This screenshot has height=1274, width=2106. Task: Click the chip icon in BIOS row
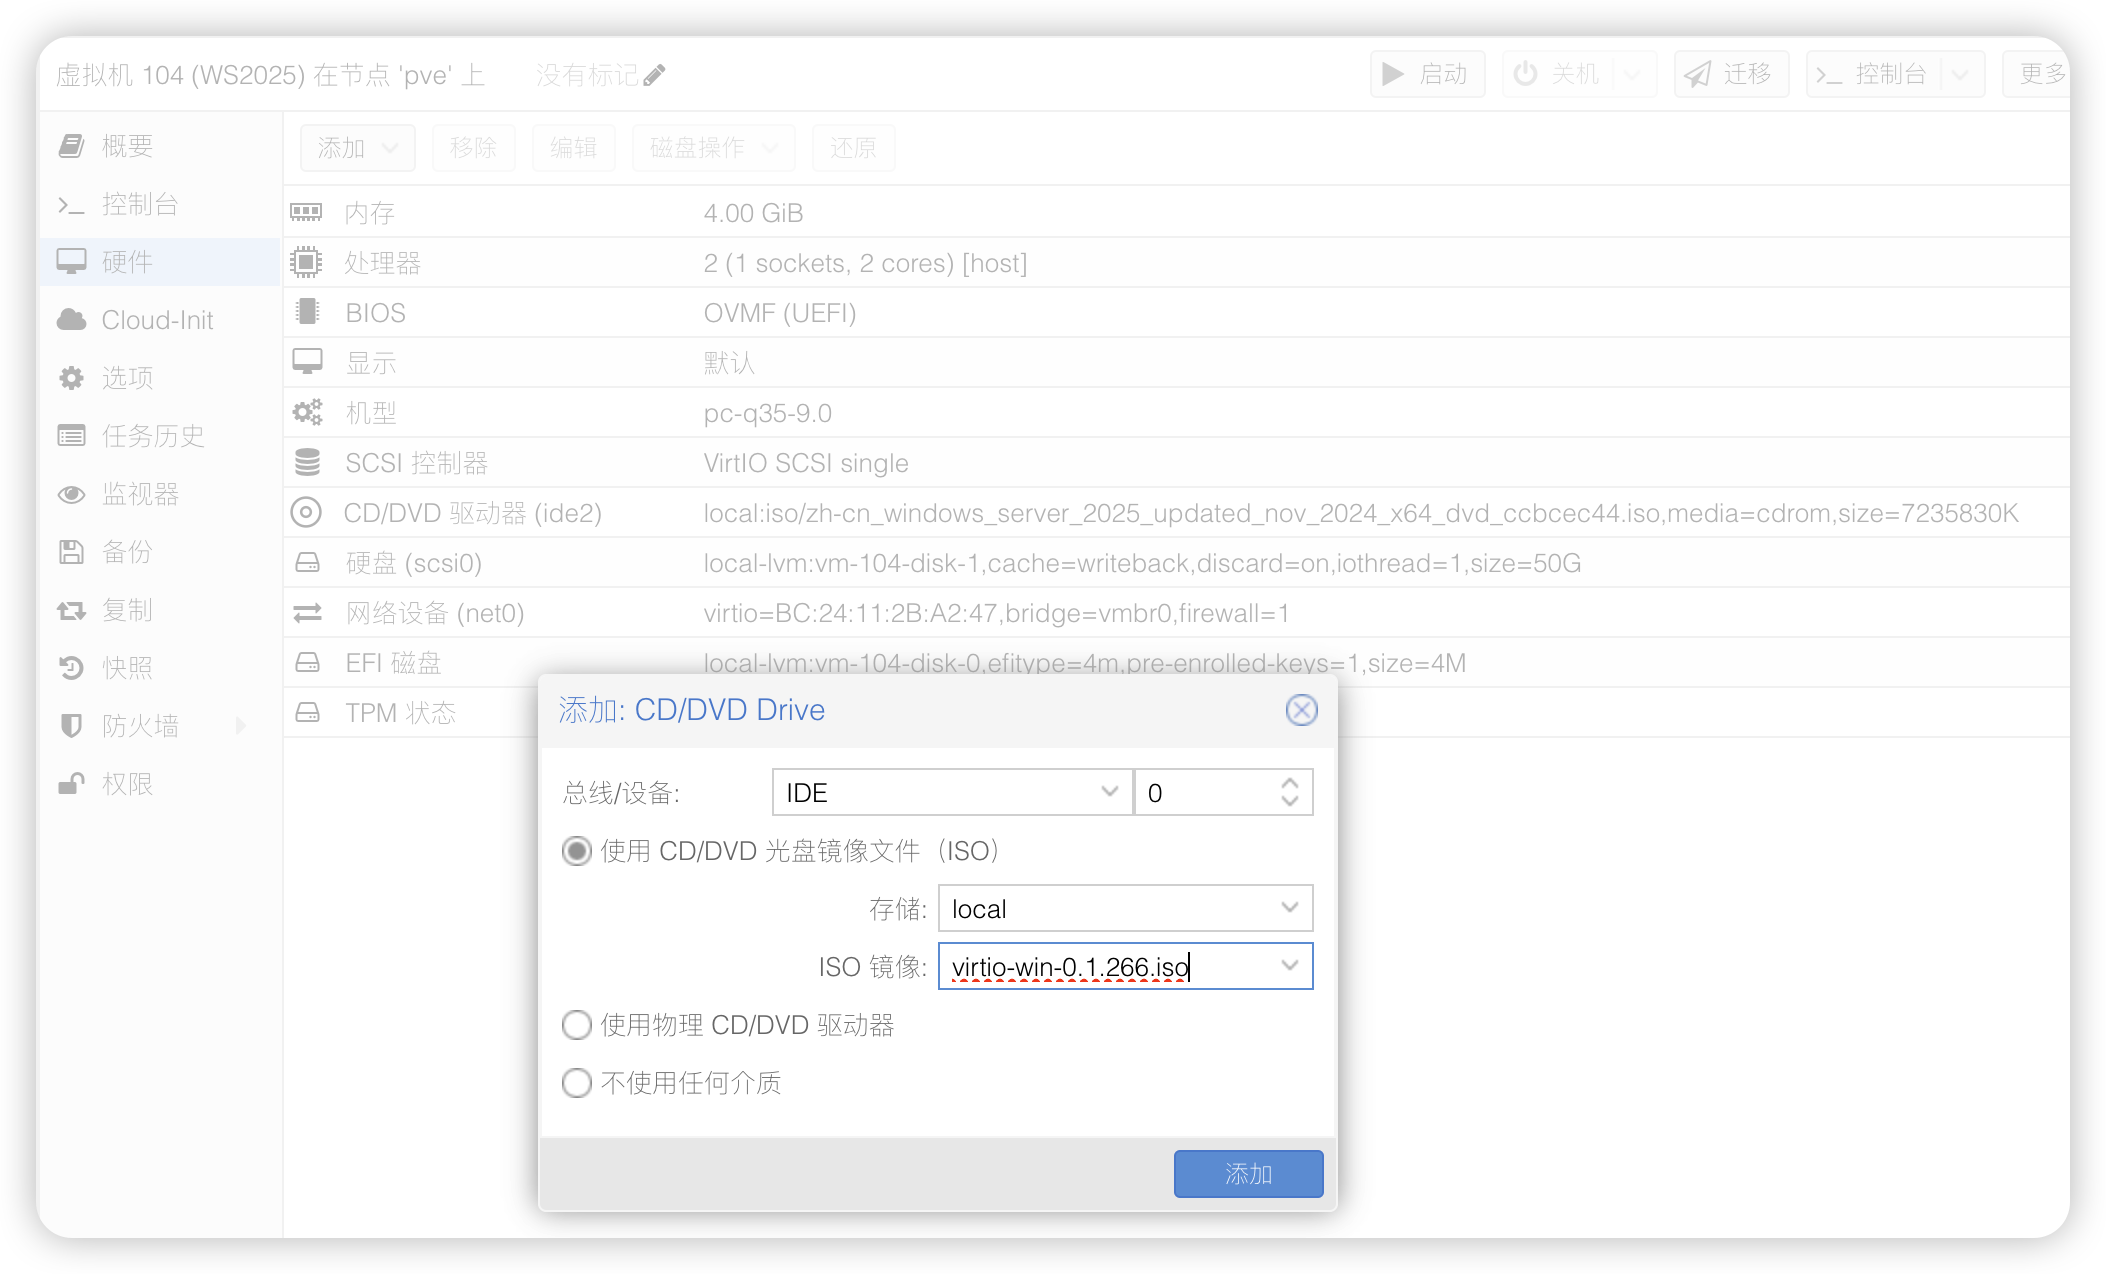click(307, 312)
